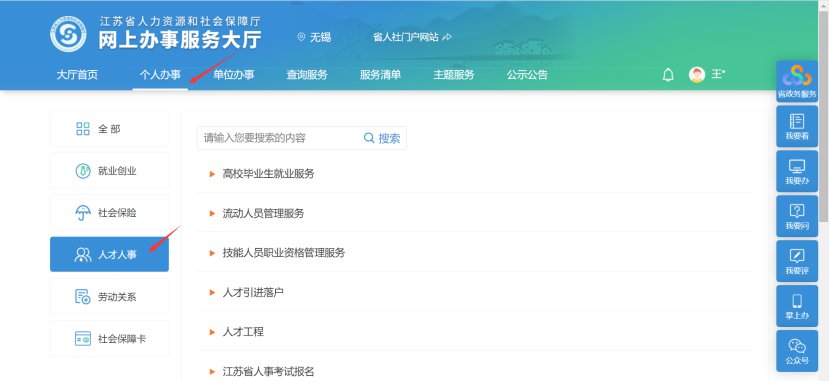Click the 省政务服务 icon in right sidebar
830x381 pixels.
coord(797,81)
